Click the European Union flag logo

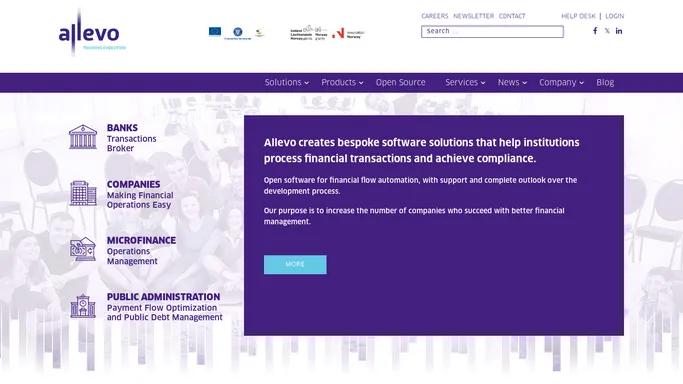pos(215,31)
